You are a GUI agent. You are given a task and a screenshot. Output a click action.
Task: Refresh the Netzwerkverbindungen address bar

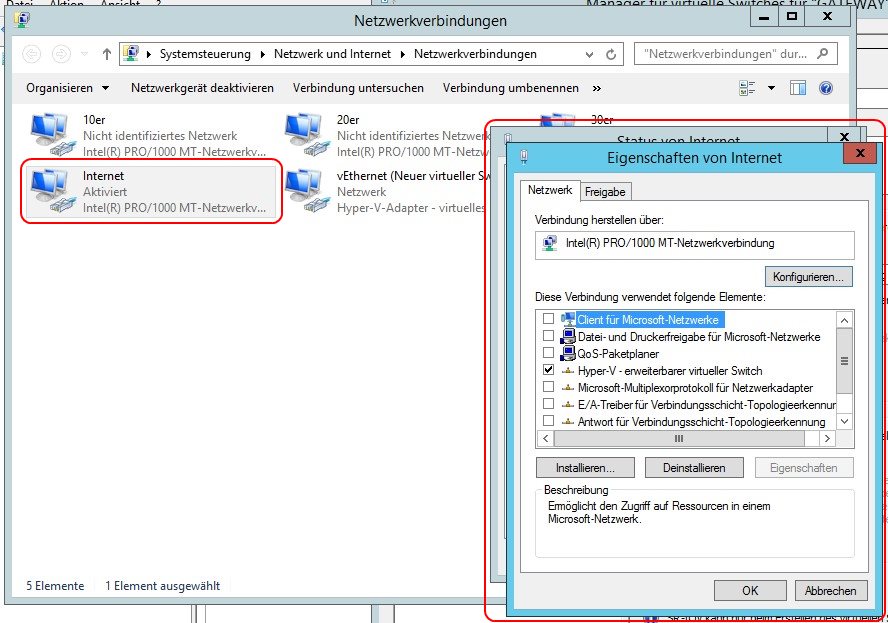point(611,54)
